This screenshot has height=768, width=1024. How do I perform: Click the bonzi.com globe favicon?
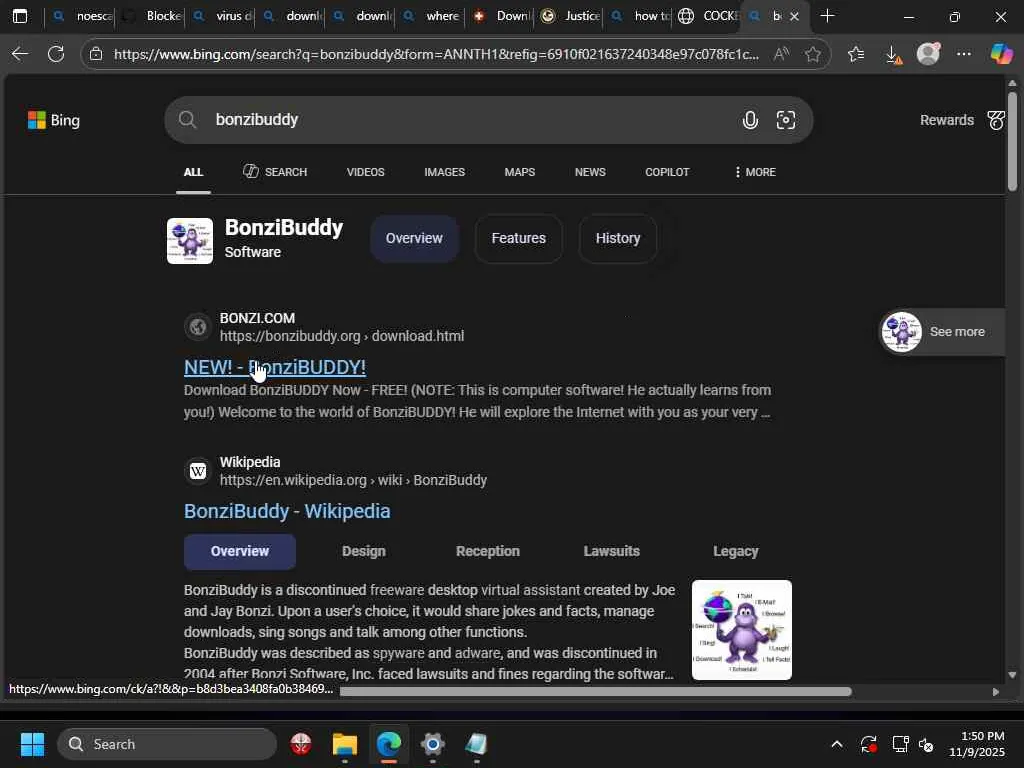point(198,327)
